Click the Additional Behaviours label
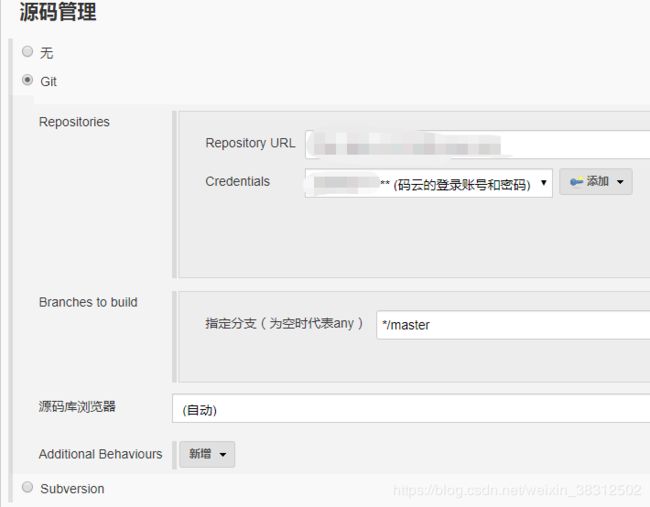The width and height of the screenshot is (650, 507). [100, 454]
